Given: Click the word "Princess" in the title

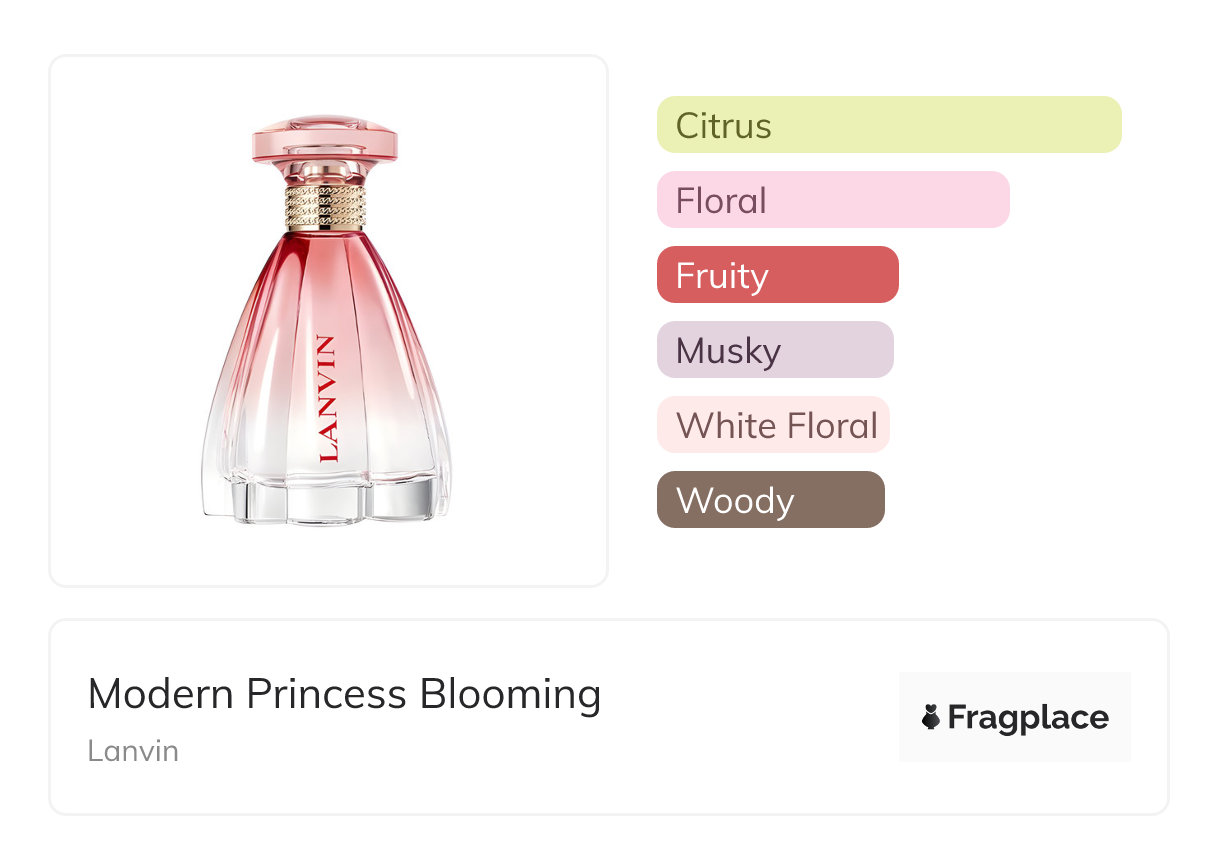Looking at the screenshot, I should (x=326, y=694).
